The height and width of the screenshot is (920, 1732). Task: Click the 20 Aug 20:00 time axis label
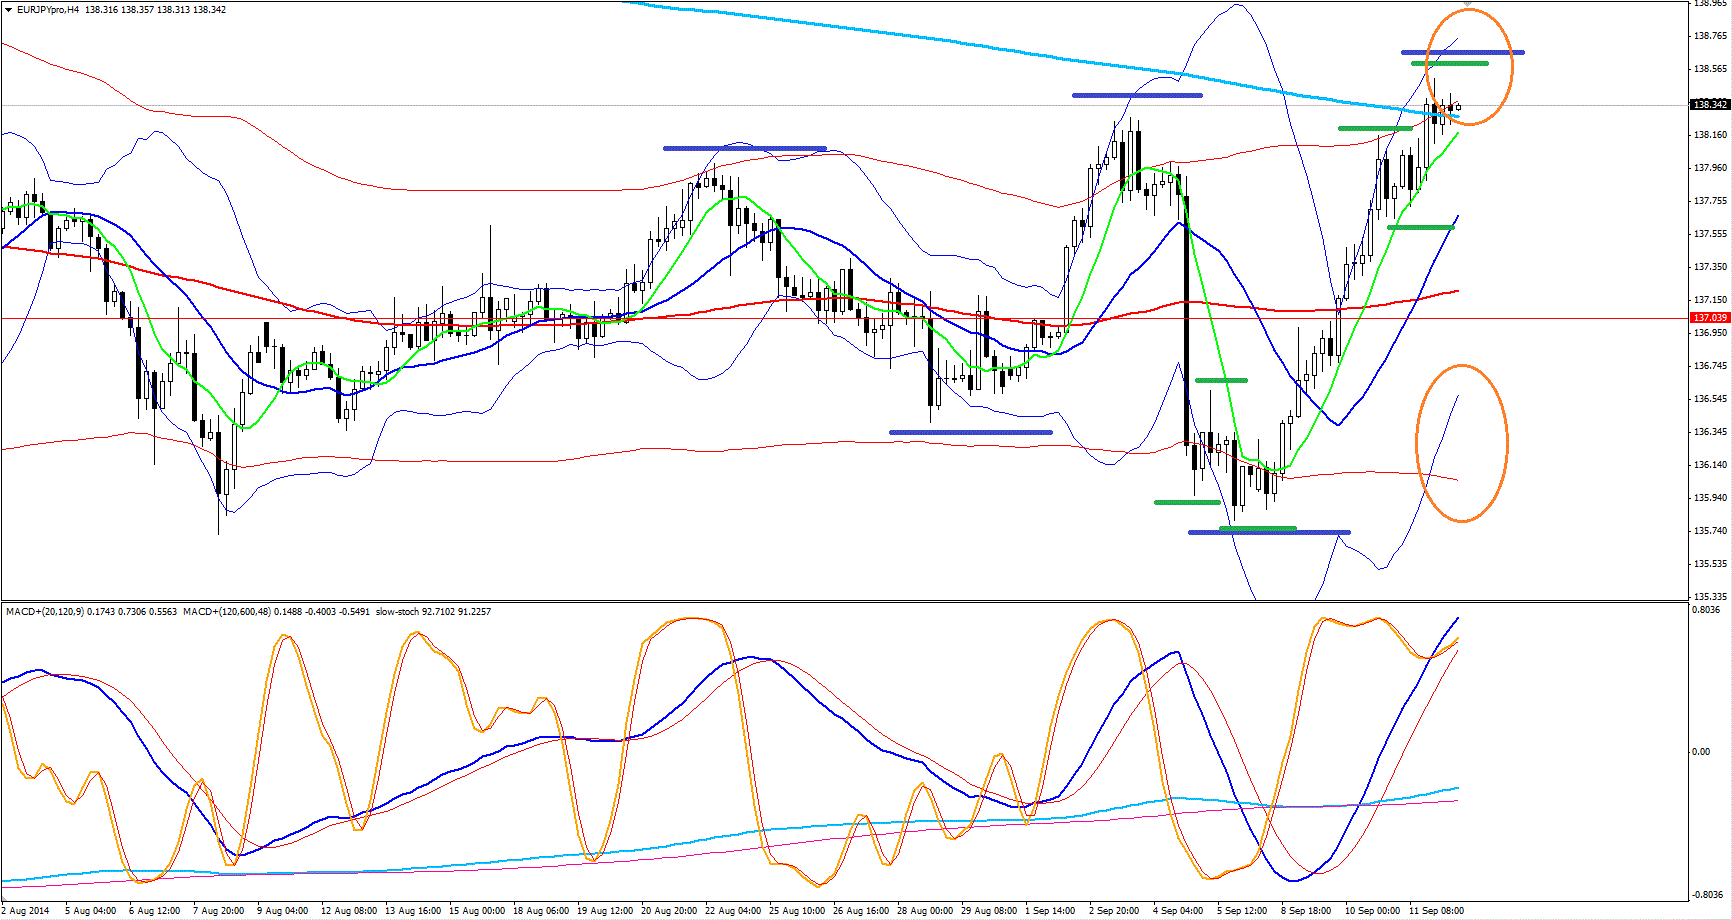pyautogui.click(x=669, y=911)
